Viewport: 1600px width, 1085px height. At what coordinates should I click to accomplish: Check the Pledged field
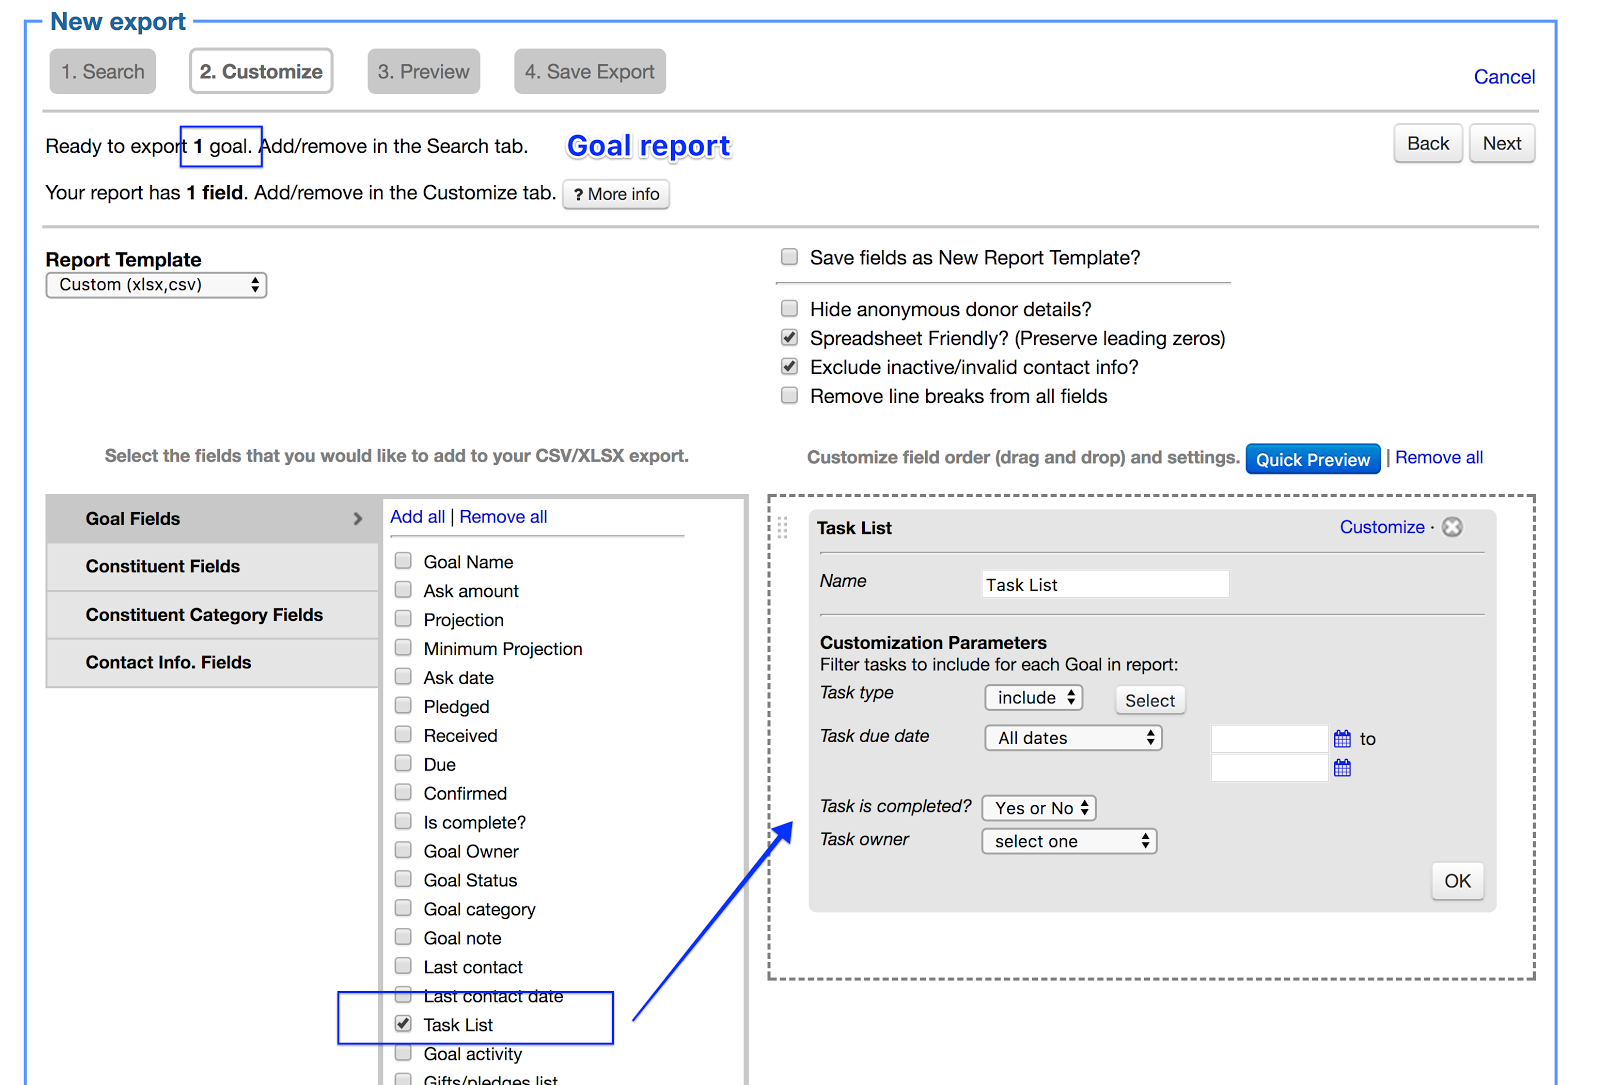tap(403, 705)
